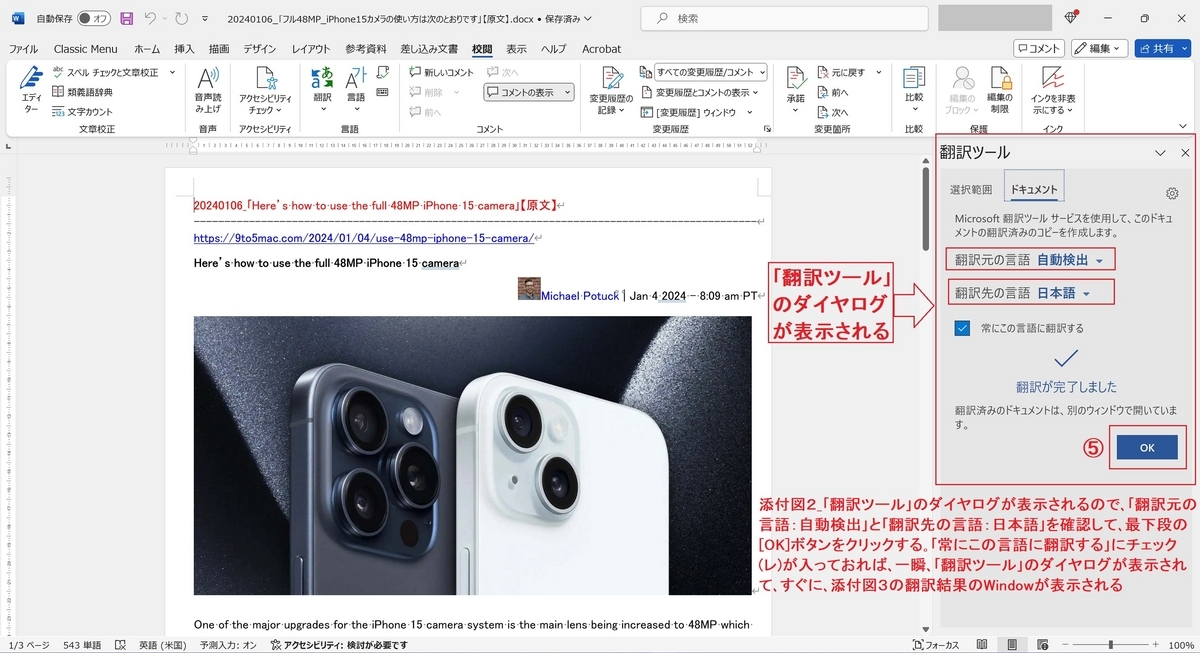Viewport: 1200px width, 653px height.
Task: Click the 100% zoom level
Action: (1180, 645)
